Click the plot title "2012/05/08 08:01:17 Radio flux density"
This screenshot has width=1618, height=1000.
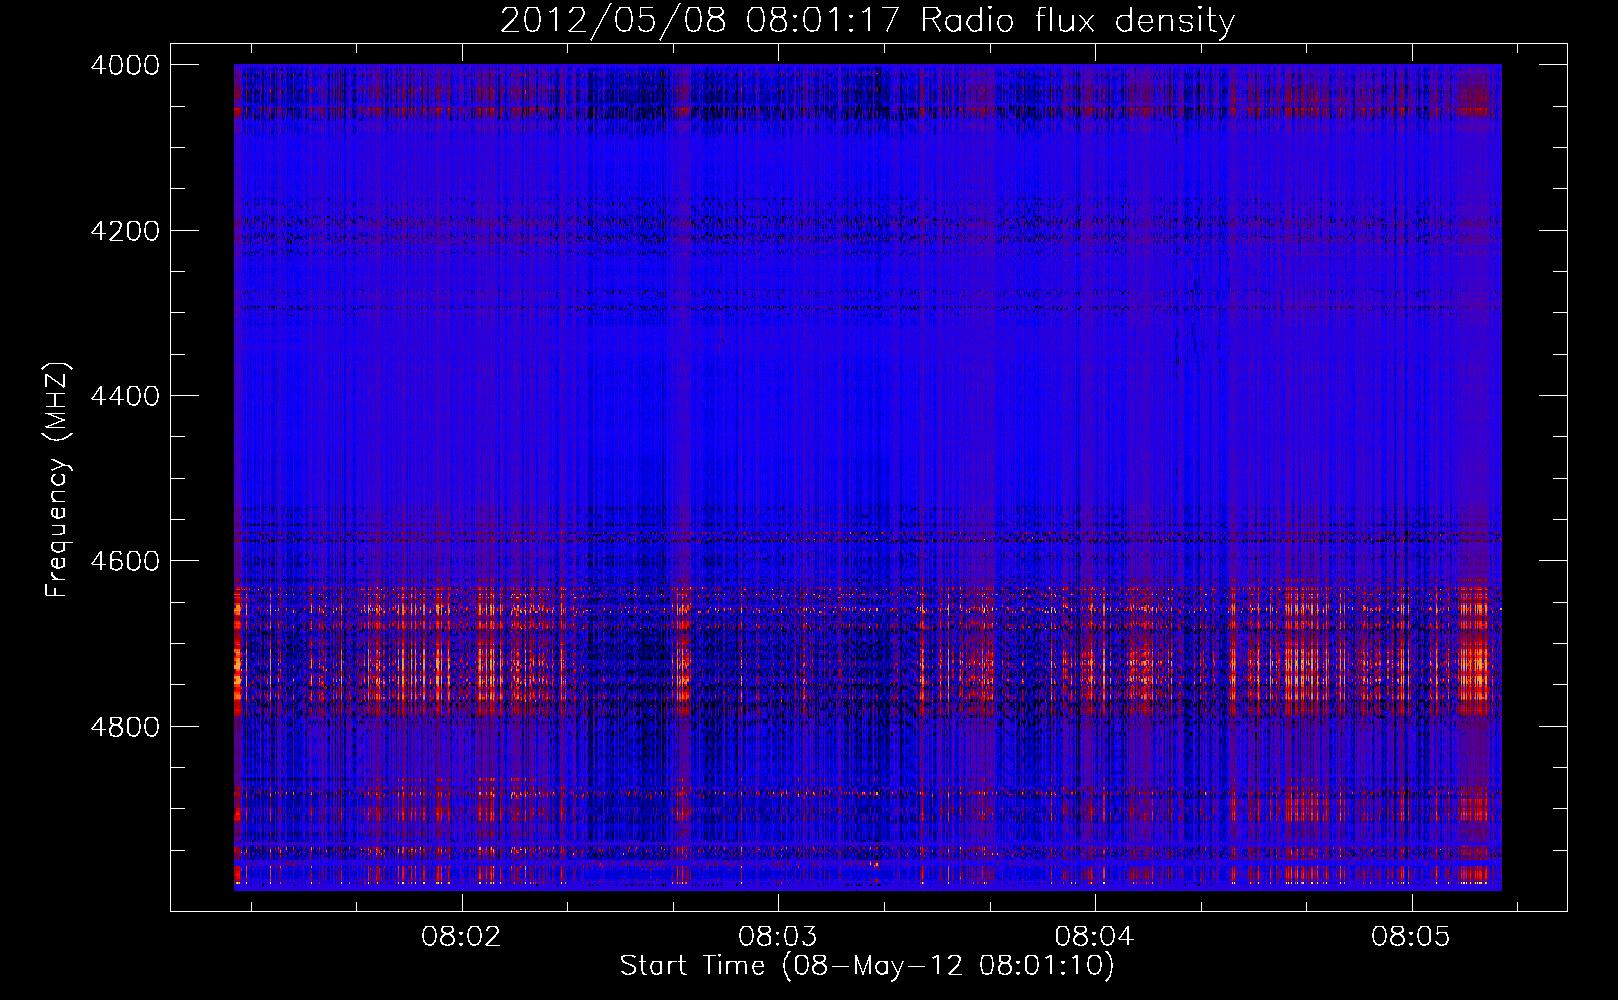coord(867,20)
